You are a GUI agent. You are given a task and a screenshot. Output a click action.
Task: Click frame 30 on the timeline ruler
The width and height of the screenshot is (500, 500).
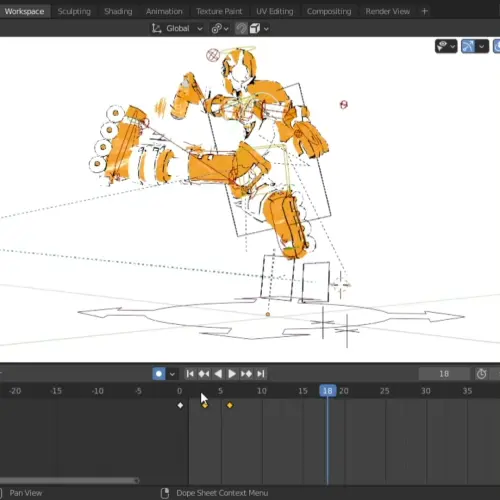(426, 391)
